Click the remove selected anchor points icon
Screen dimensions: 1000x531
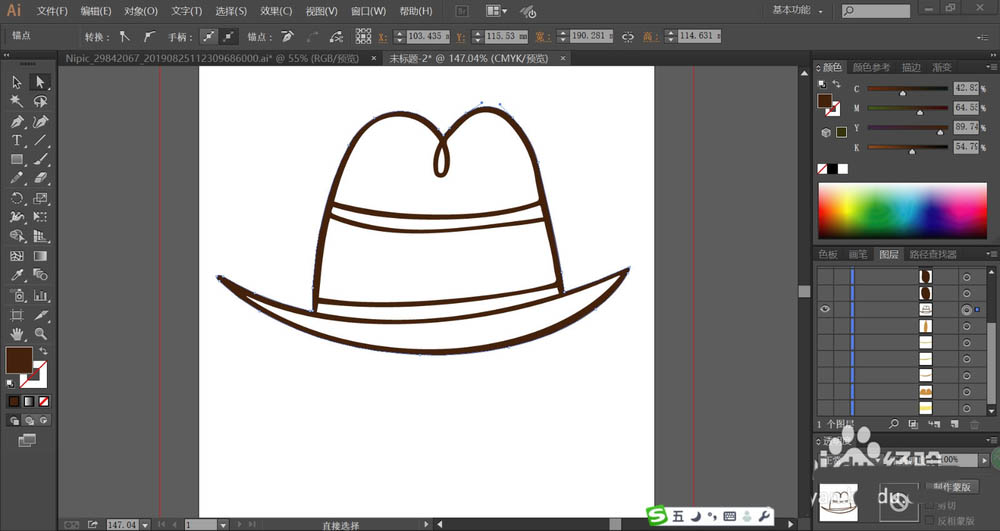click(288, 36)
